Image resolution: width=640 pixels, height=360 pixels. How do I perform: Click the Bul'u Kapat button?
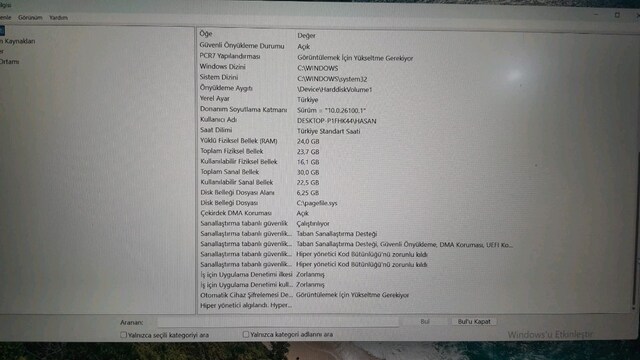point(474,321)
